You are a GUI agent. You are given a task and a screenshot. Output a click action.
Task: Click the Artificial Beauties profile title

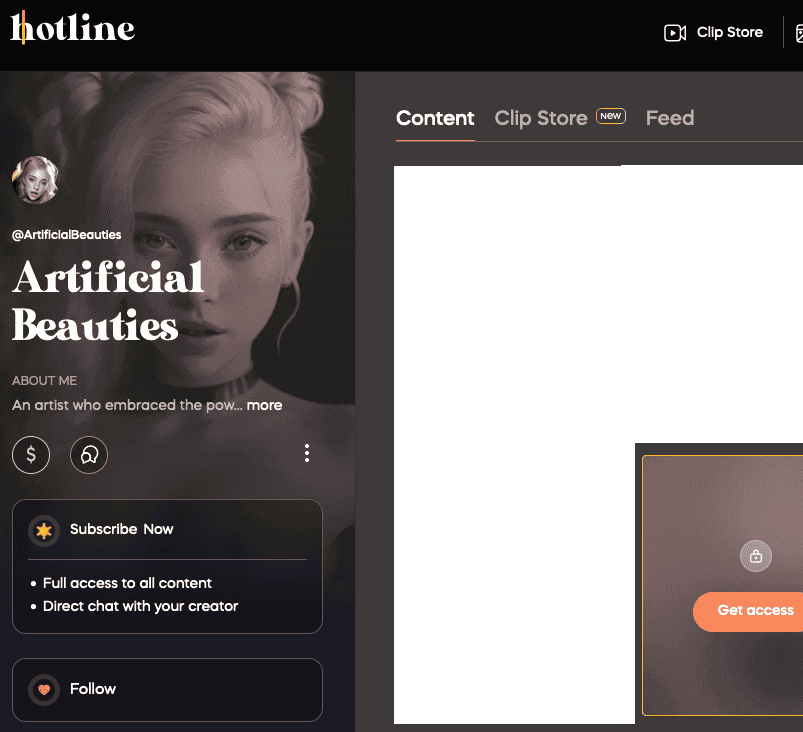click(108, 301)
